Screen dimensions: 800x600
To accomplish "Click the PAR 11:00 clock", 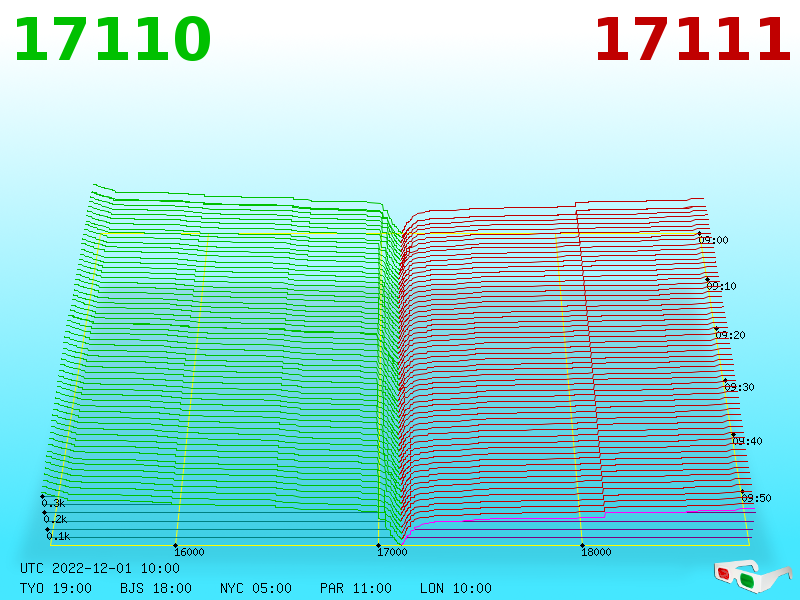I will [x=356, y=588].
